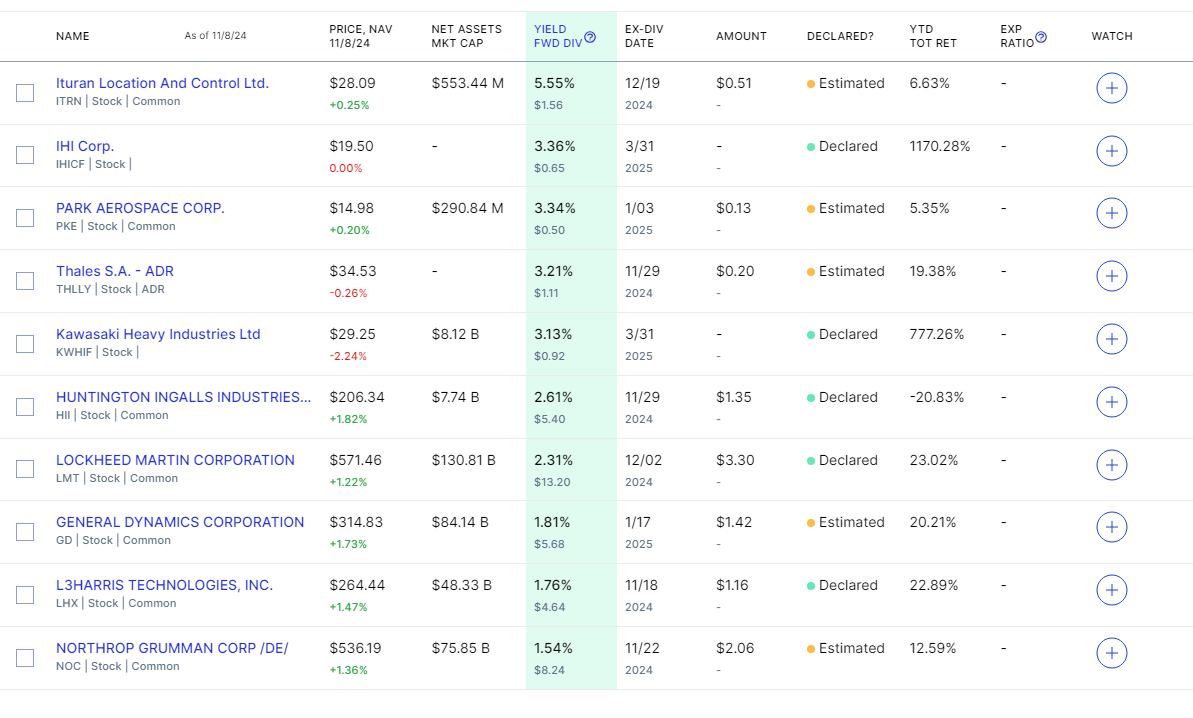
Task: Select Declared status in Lockheed Martin row
Action: [x=842, y=460]
